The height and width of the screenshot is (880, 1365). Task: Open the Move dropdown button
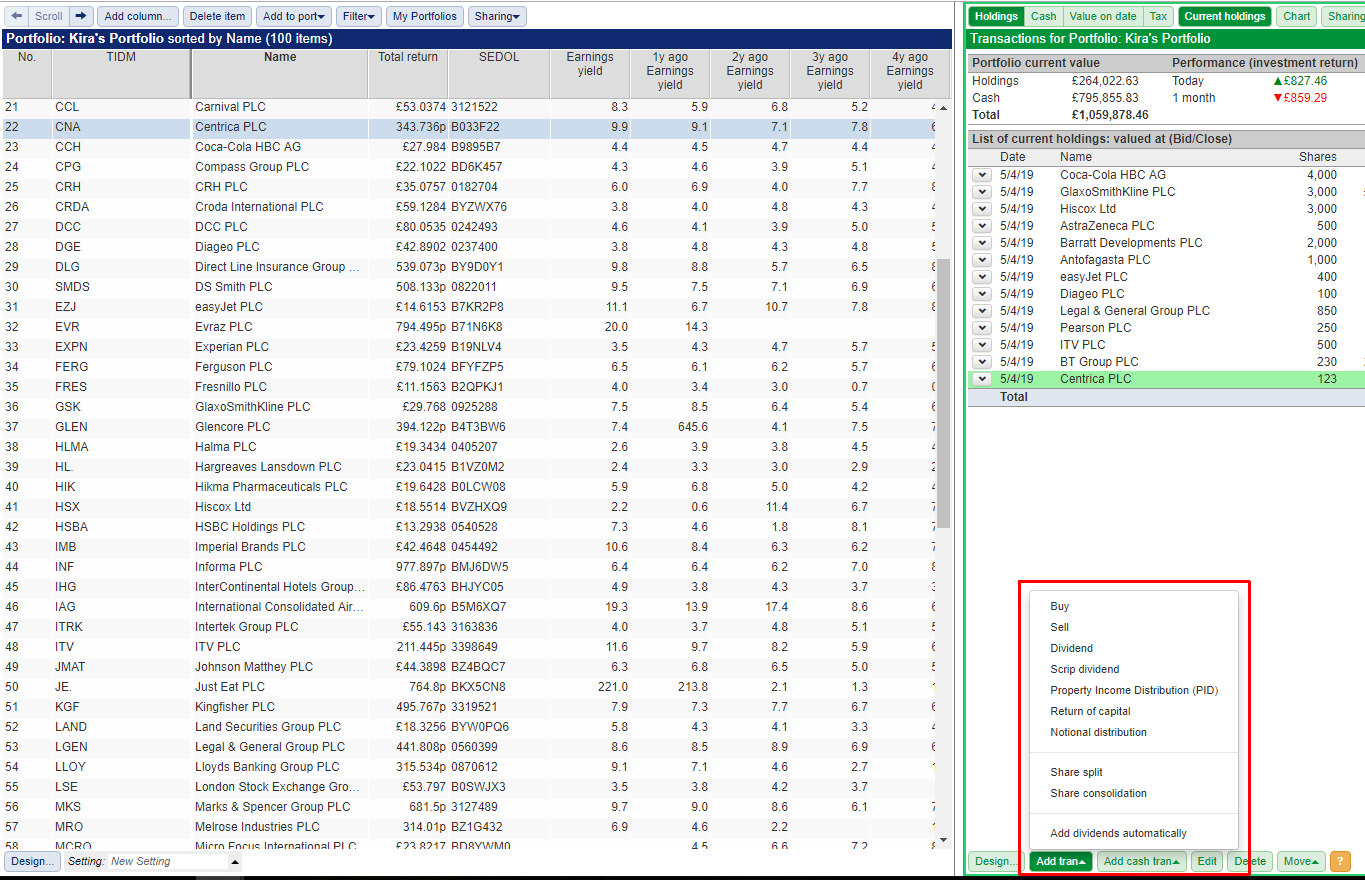(1301, 861)
